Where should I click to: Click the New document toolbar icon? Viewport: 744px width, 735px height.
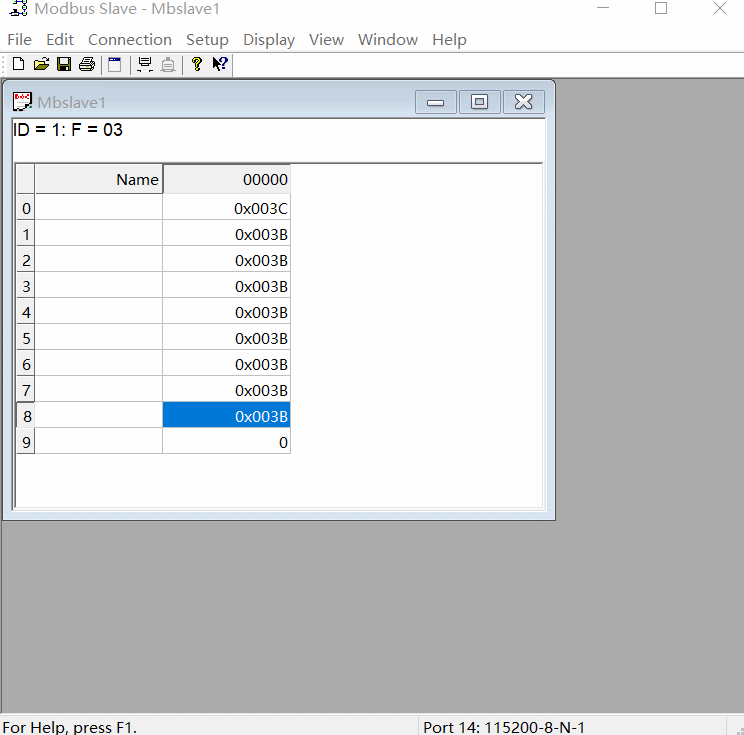pyautogui.click(x=18, y=65)
